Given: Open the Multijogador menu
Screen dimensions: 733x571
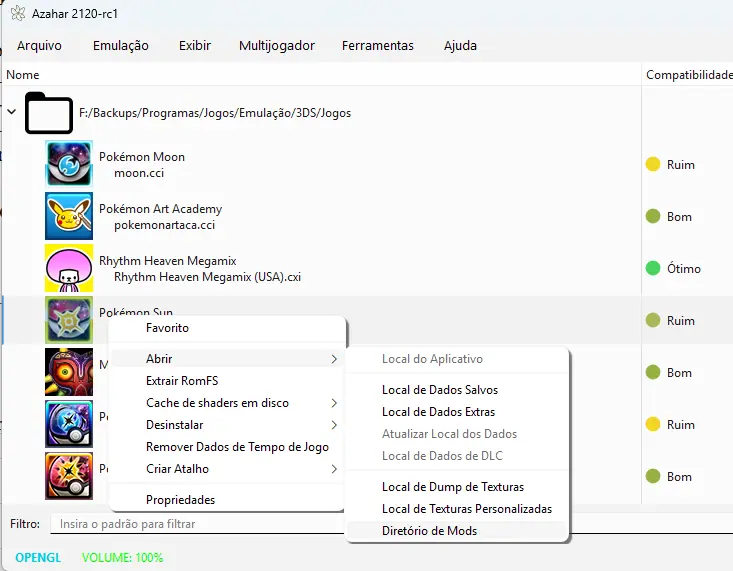Looking at the screenshot, I should point(277,46).
